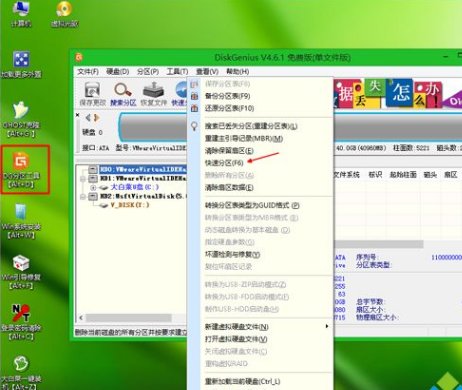Viewport: 462px width, 390px height.
Task: Choose 清除扇区数据(E) menu entry
Action: coord(229,187)
